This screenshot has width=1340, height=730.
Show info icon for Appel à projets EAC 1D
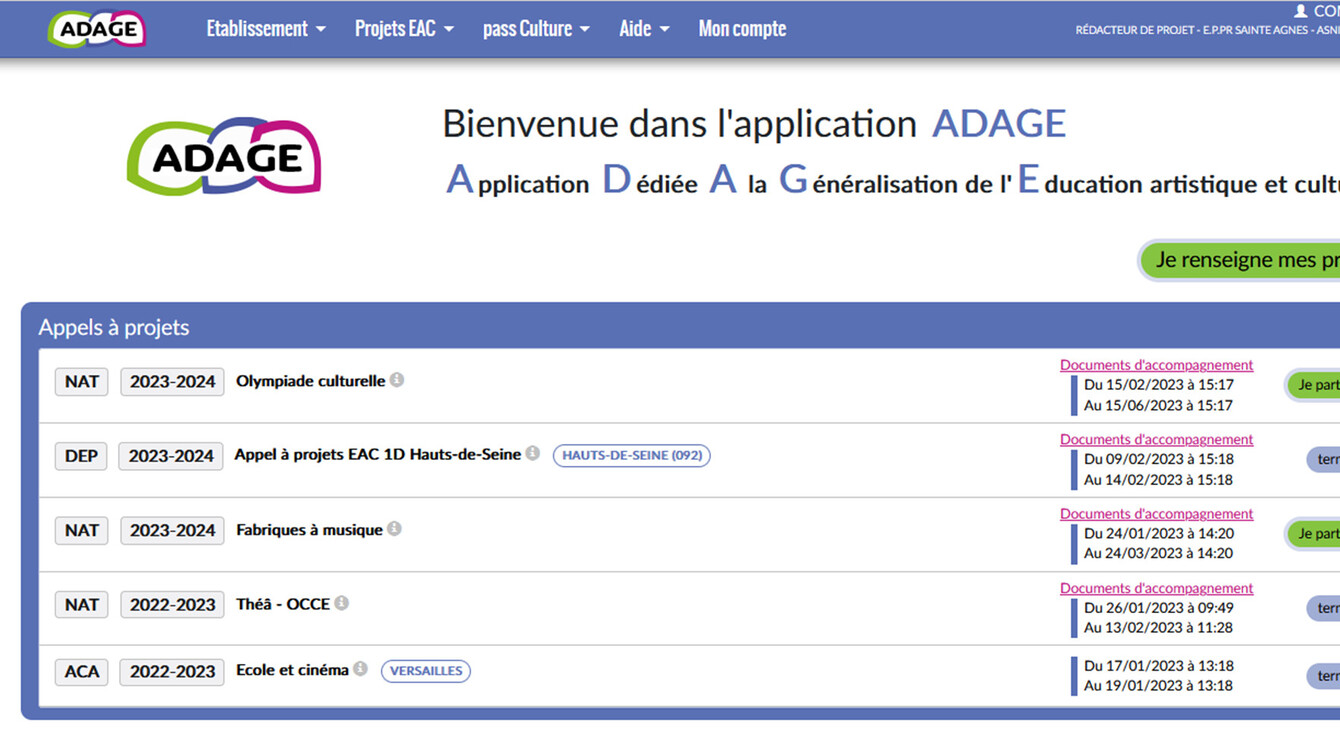pyautogui.click(x=533, y=454)
